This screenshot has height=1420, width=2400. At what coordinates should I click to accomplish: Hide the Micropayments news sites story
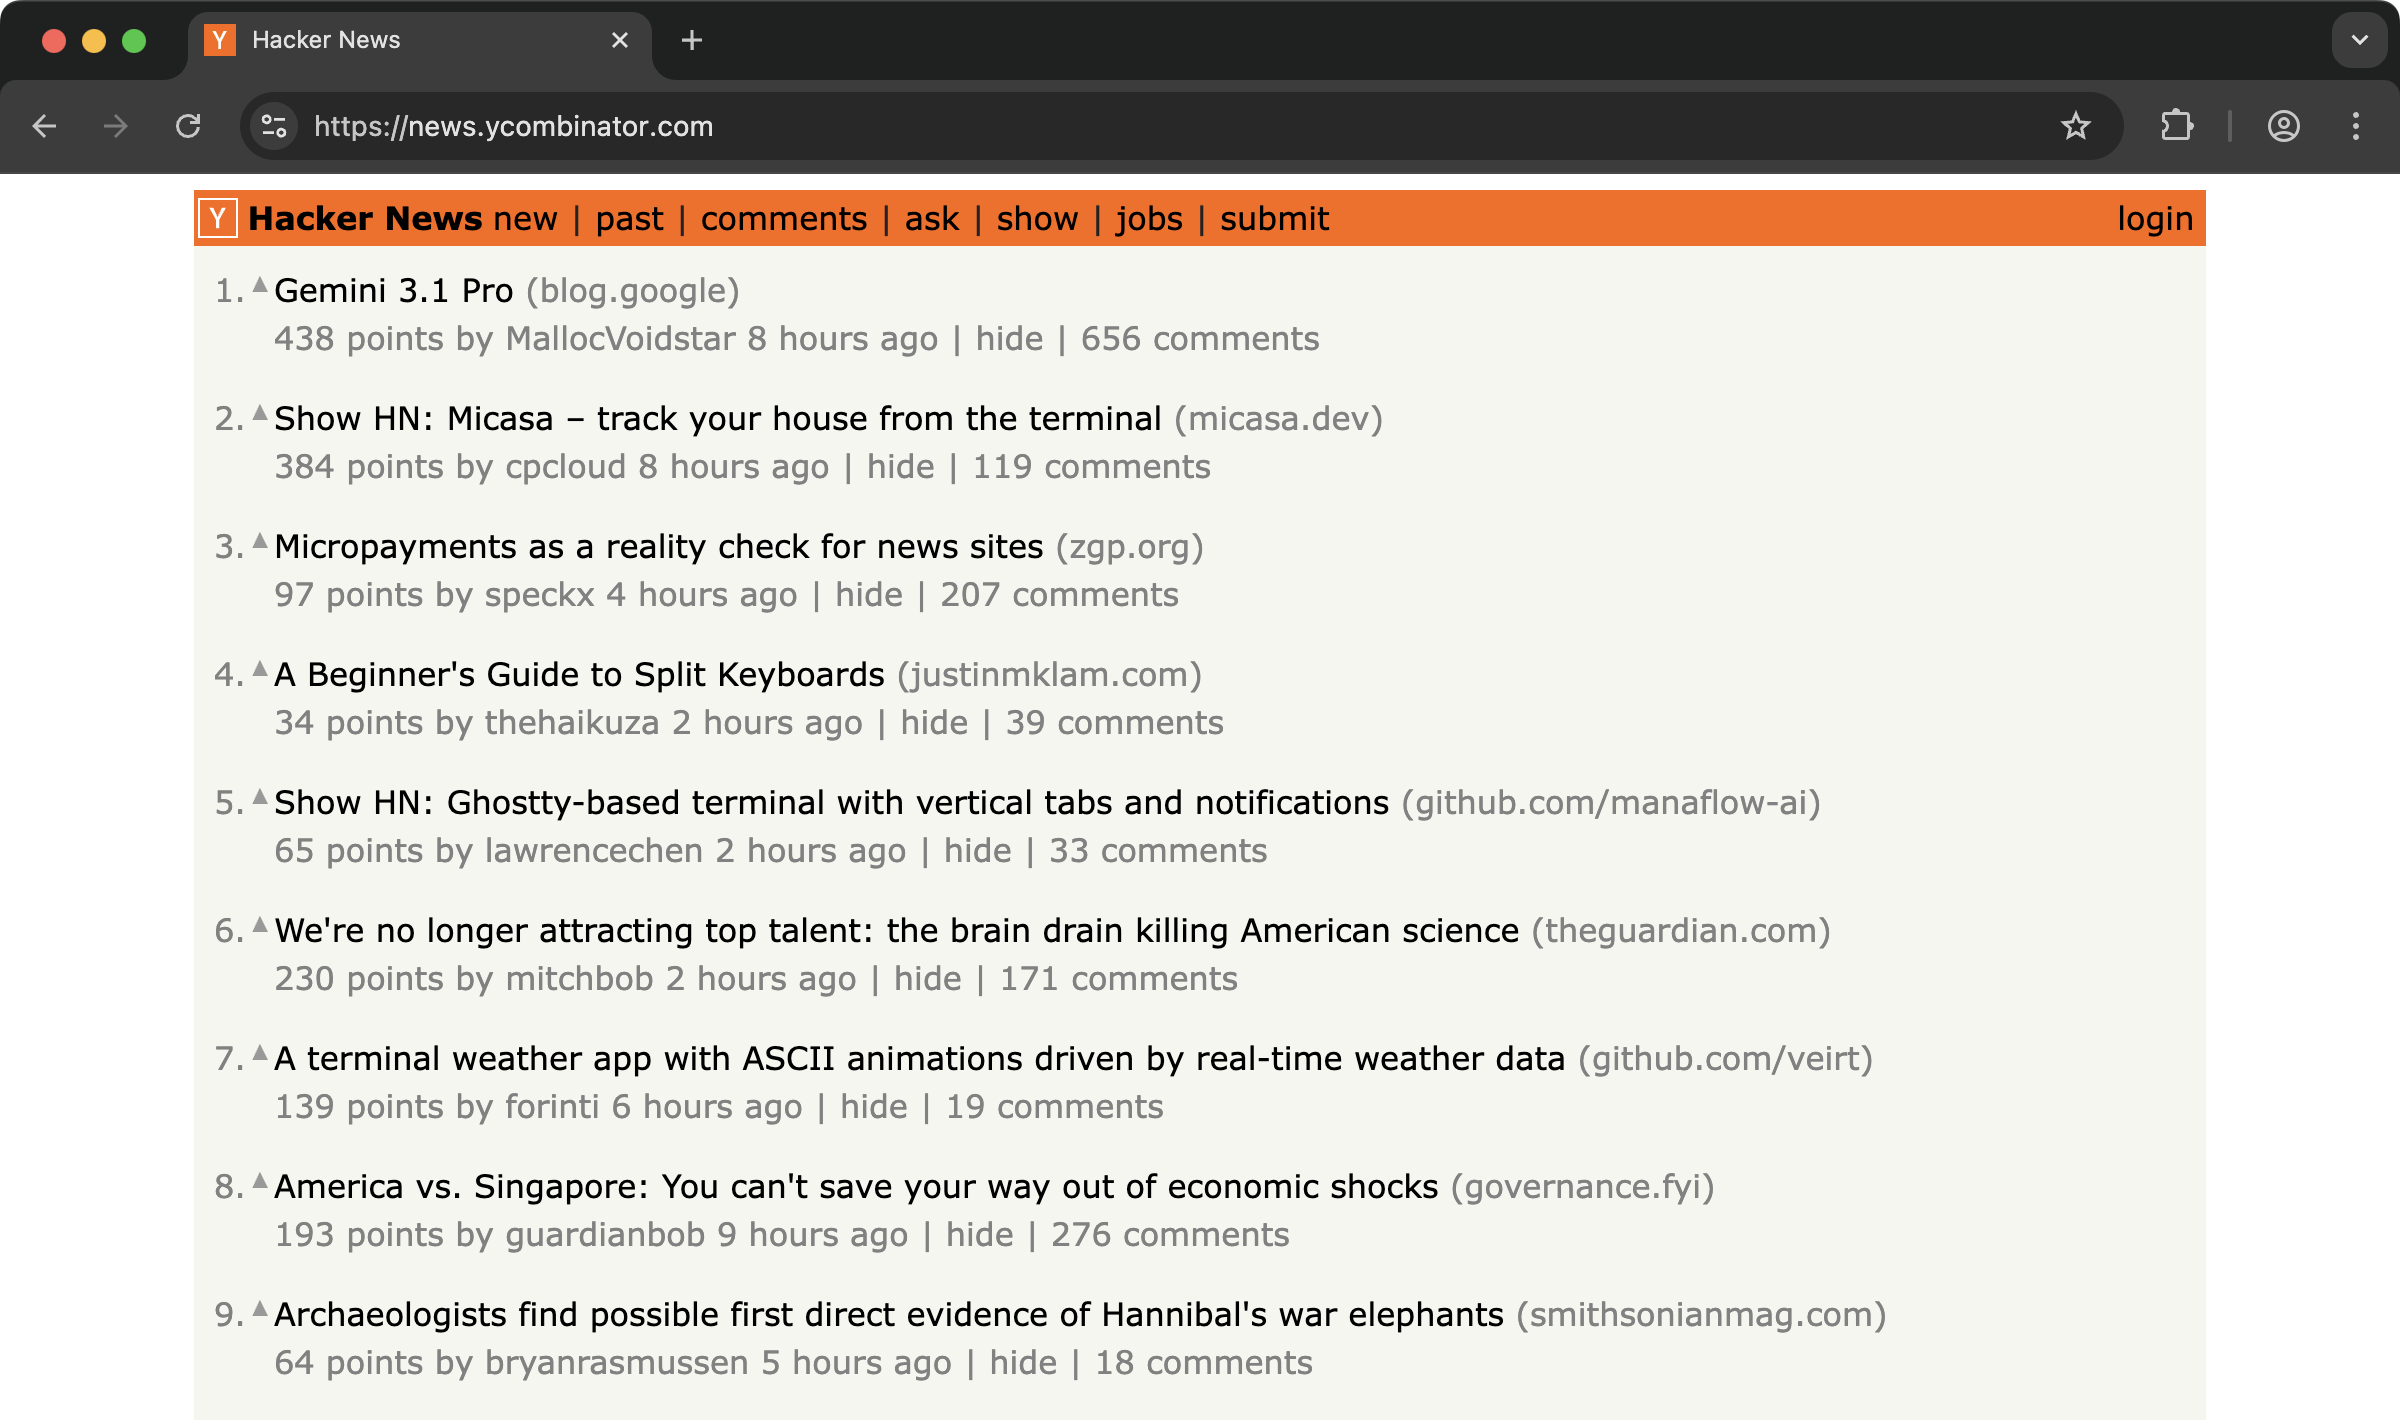[x=868, y=595]
